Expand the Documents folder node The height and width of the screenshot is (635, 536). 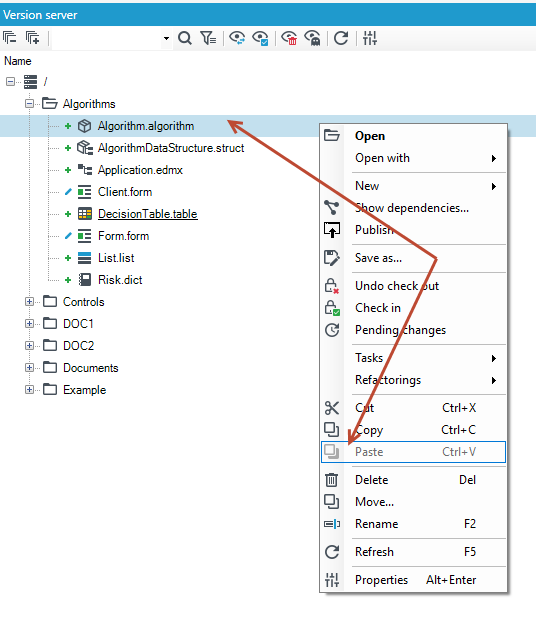(29, 368)
